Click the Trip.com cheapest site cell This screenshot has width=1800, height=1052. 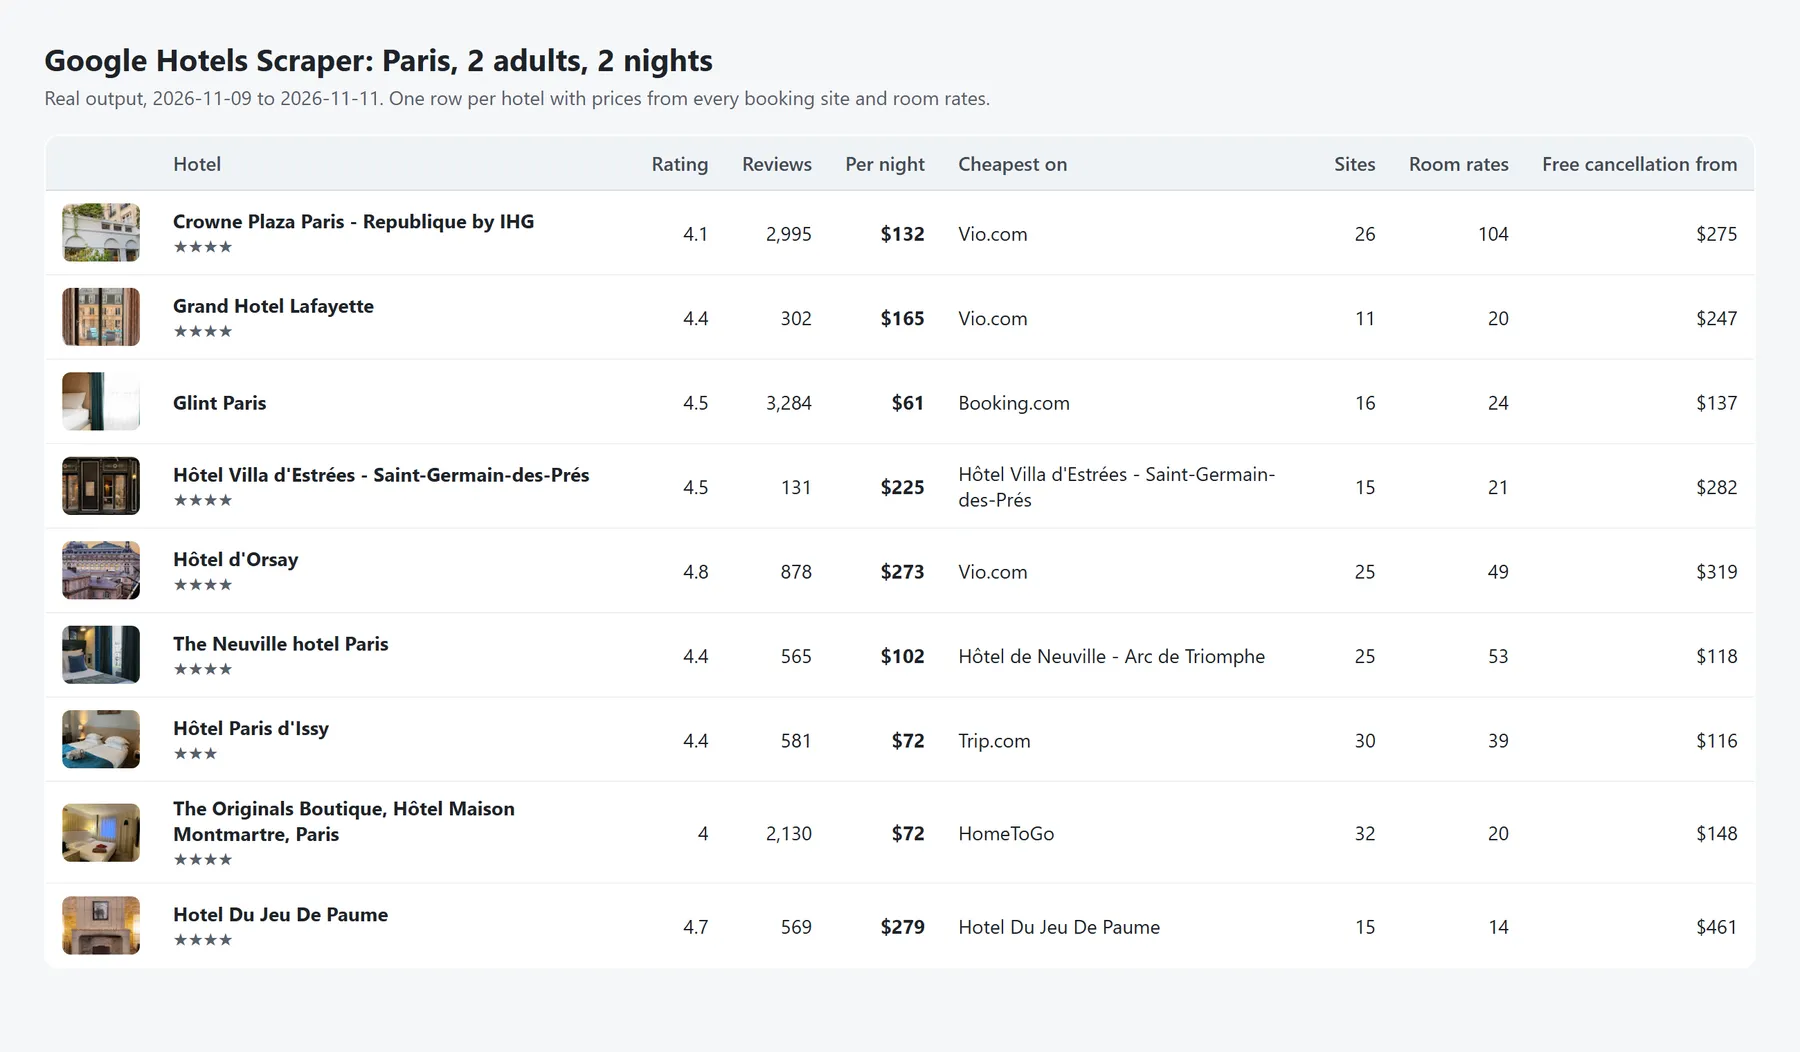coord(994,741)
